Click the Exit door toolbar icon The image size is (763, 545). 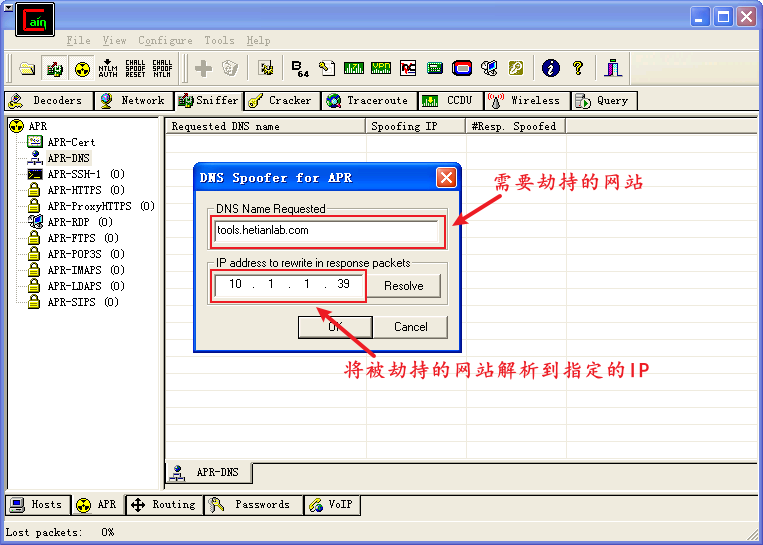click(613, 68)
